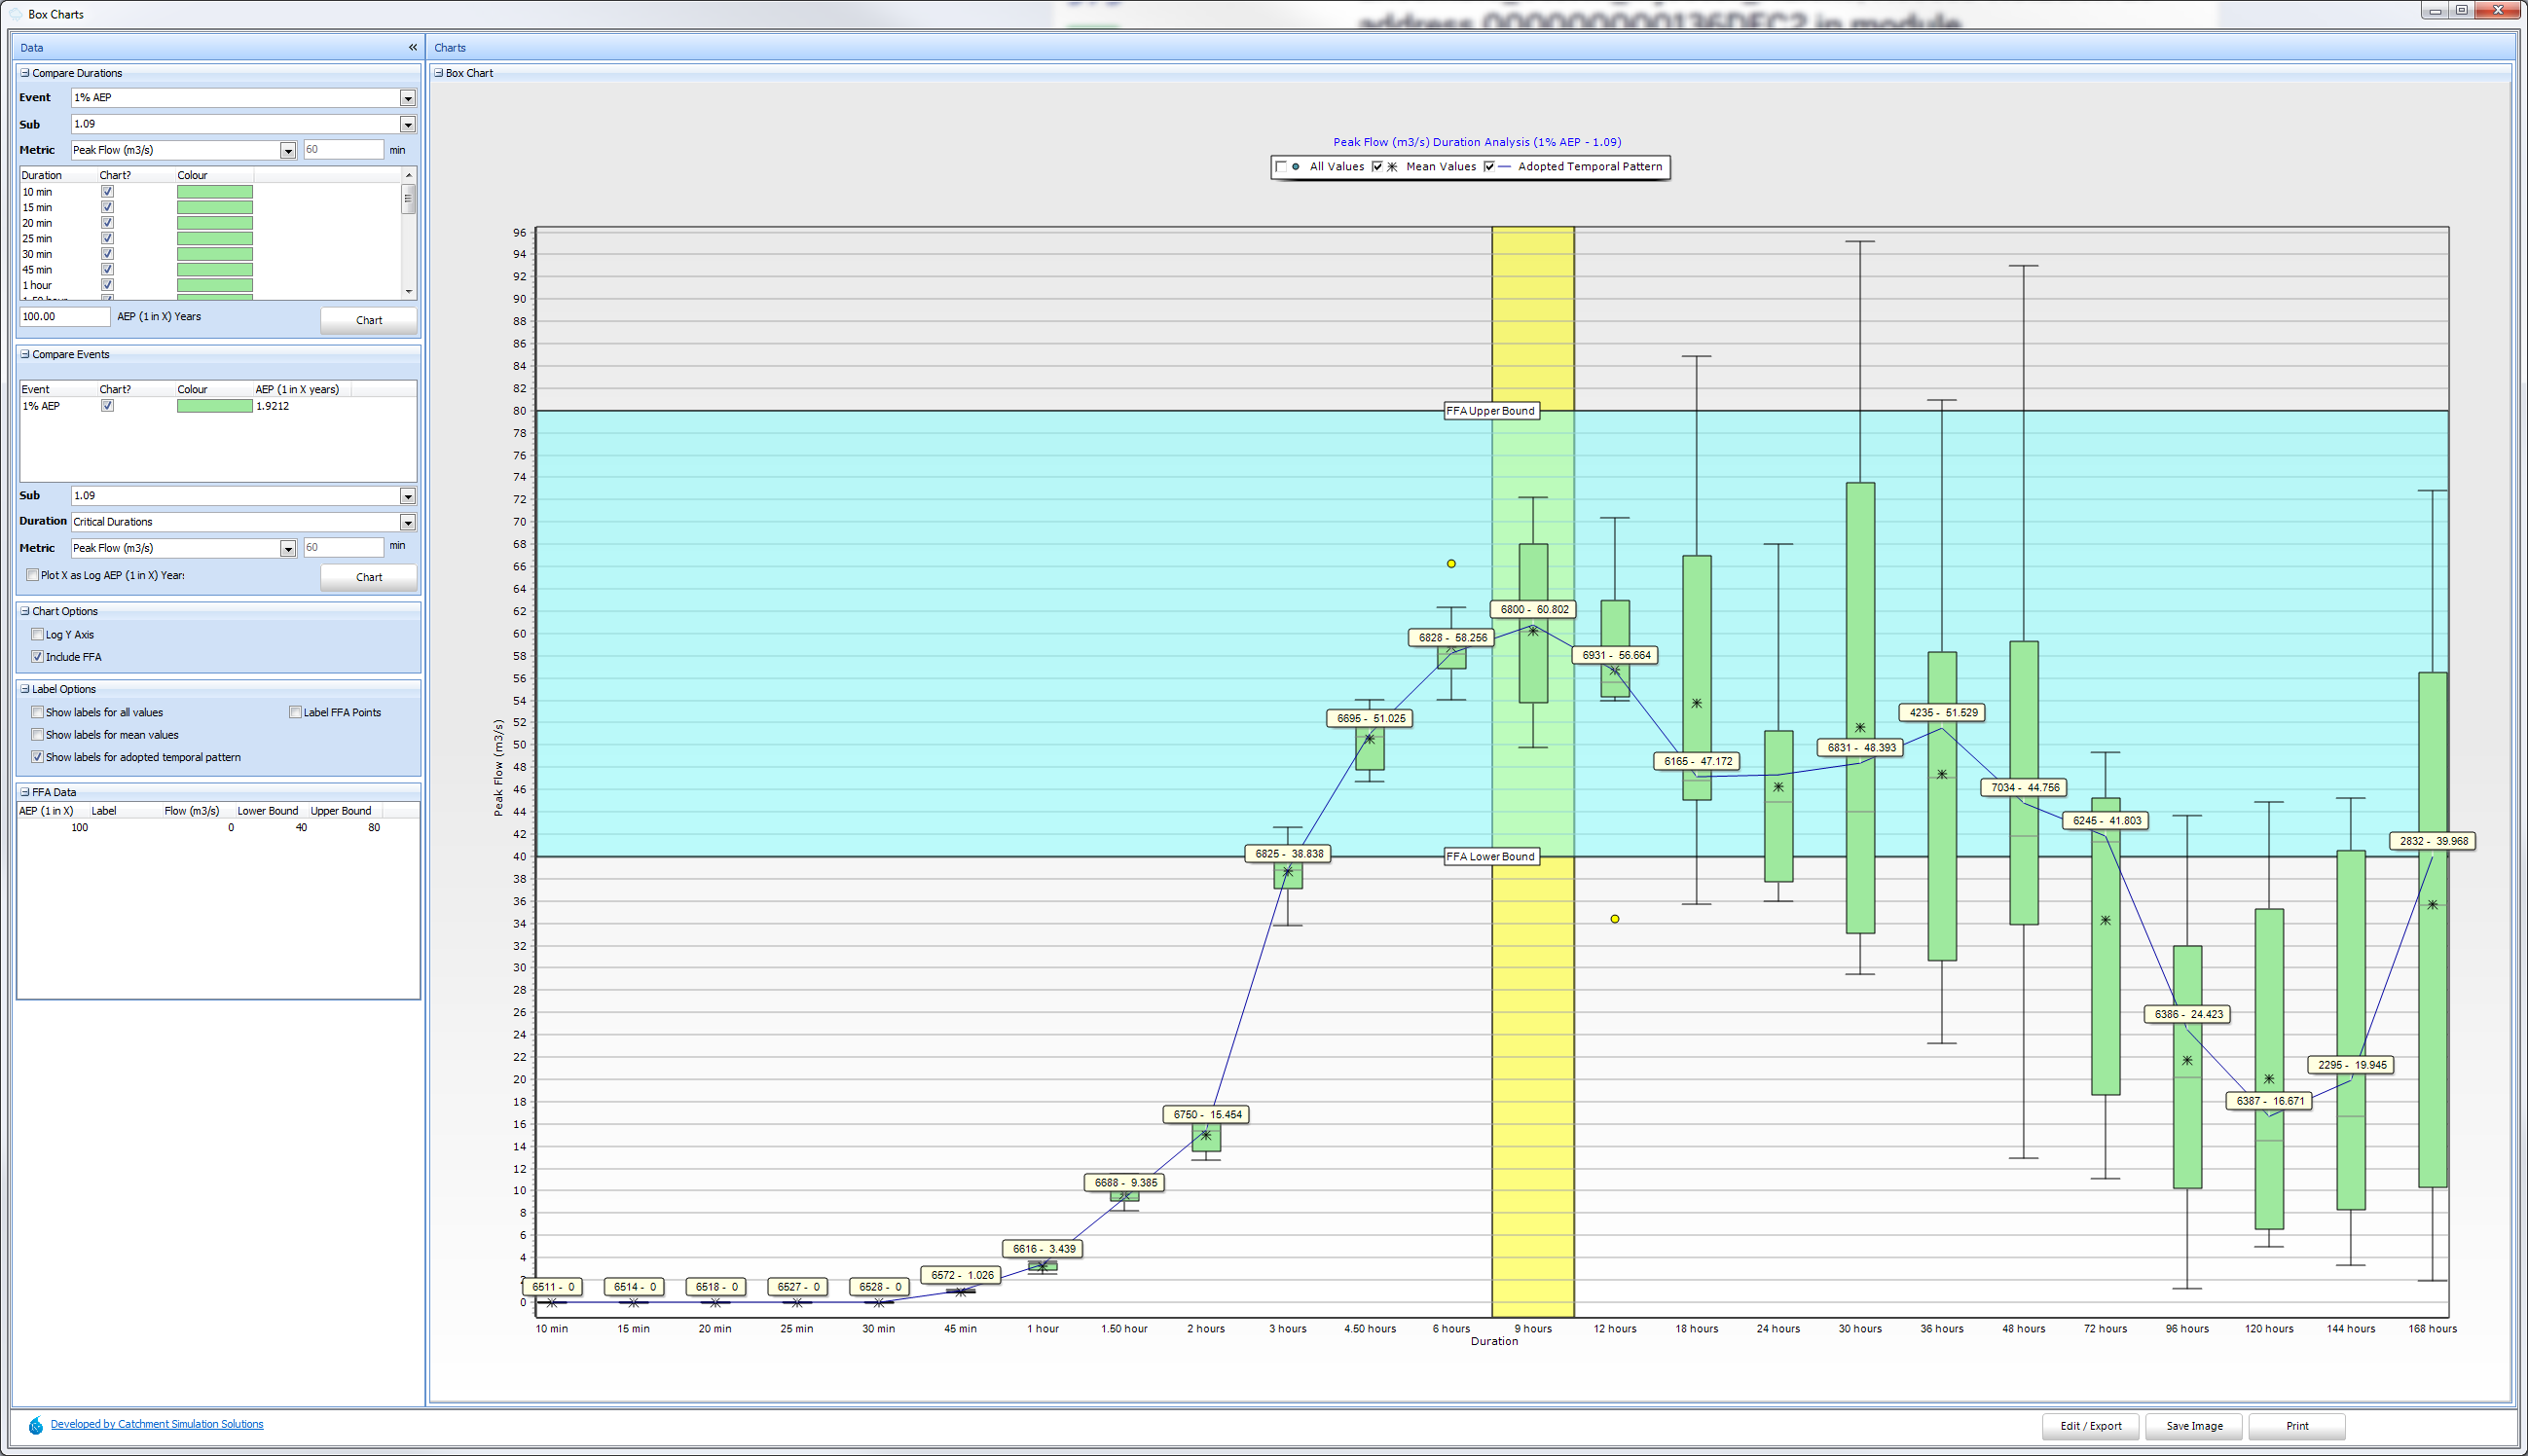Open the Event dropdown showing 1% AEP

tap(407, 98)
